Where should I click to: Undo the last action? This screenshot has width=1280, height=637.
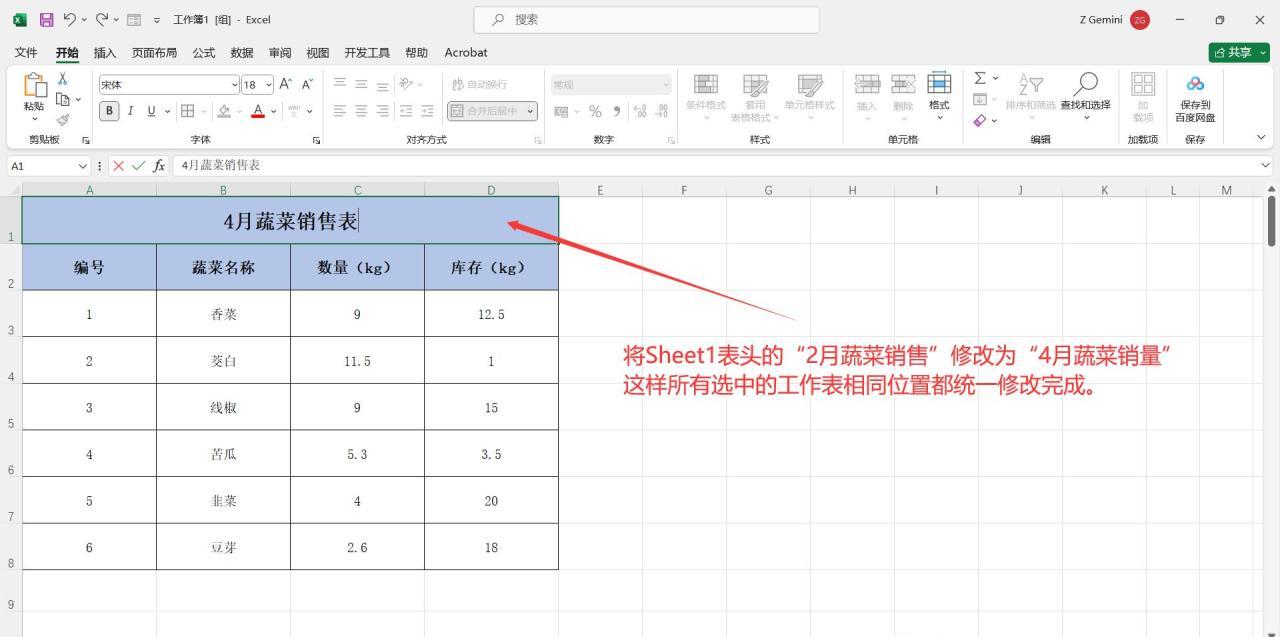point(69,19)
